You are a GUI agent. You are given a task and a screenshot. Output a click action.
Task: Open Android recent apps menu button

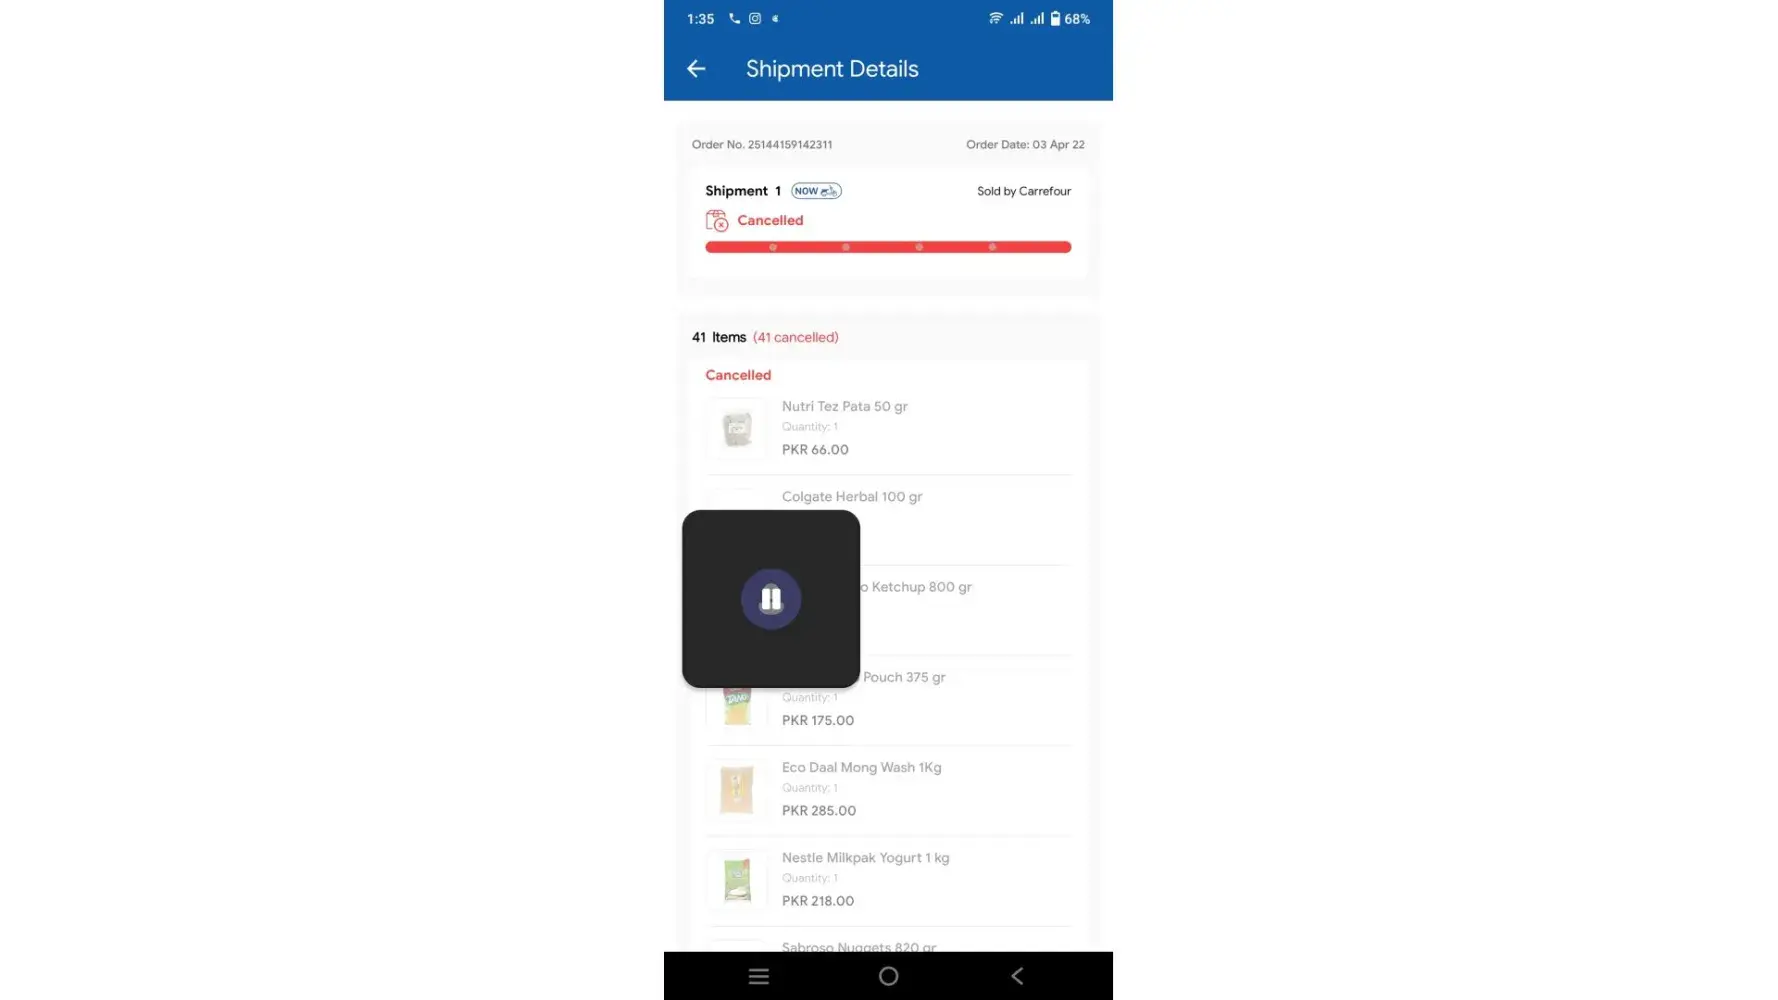click(x=759, y=976)
